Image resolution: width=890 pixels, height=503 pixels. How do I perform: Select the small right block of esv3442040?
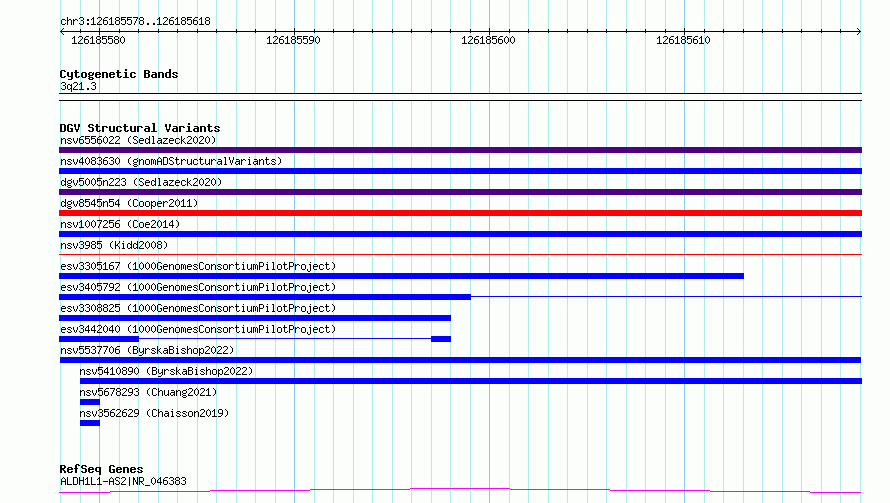[441, 339]
